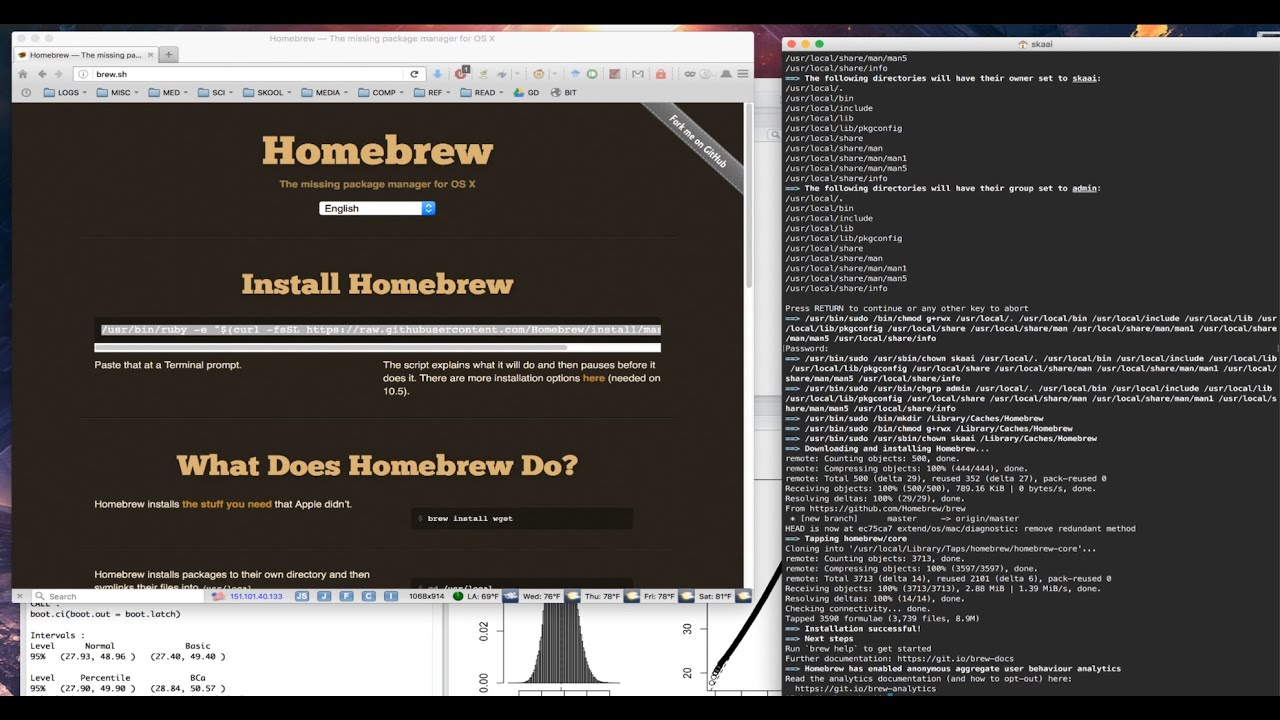Open the Firefox hamburger menu
1280x720 pixels.
coord(742,74)
